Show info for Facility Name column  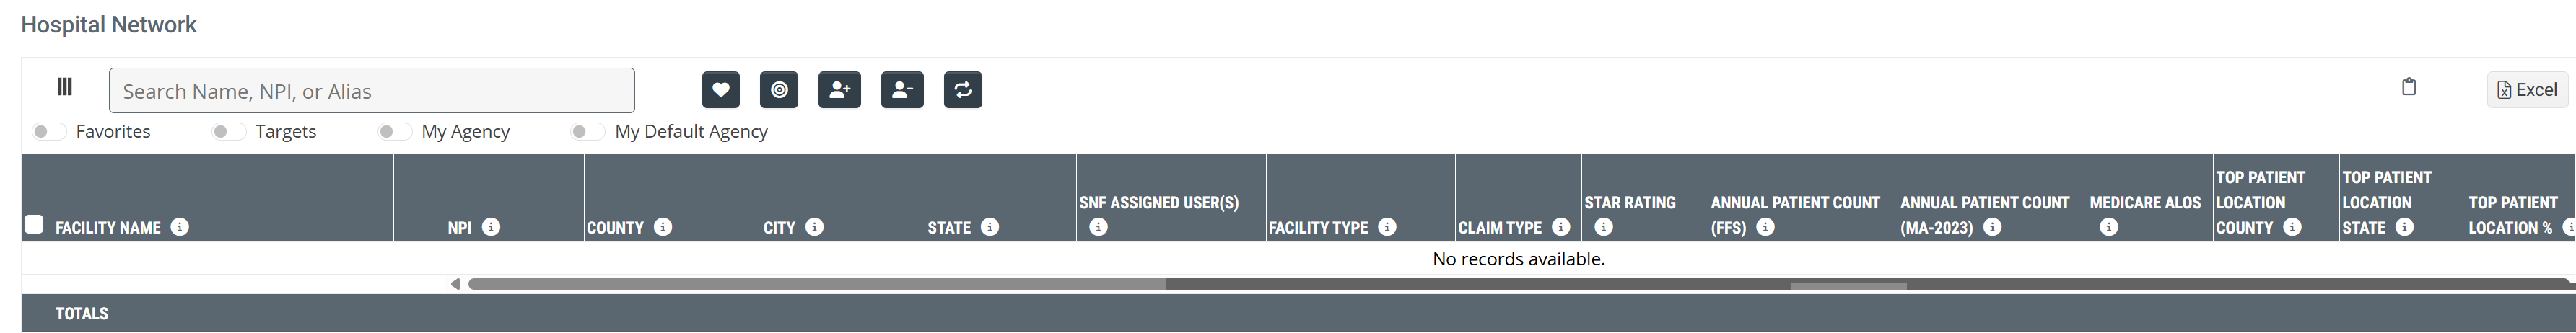(x=180, y=227)
